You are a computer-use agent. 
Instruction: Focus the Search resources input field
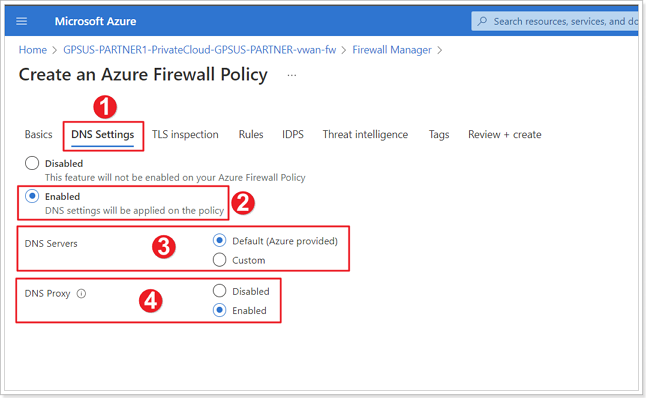555,21
